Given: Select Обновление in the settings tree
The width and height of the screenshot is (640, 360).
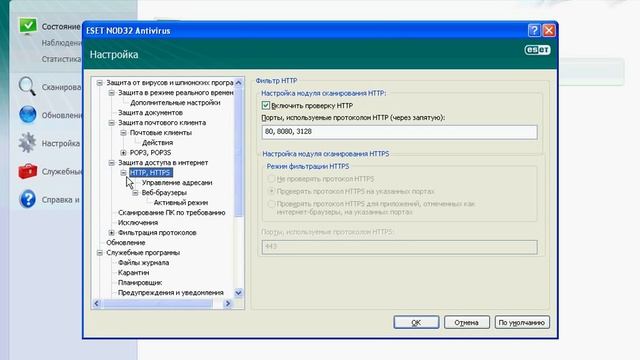Looking at the screenshot, I should (x=126, y=243).
